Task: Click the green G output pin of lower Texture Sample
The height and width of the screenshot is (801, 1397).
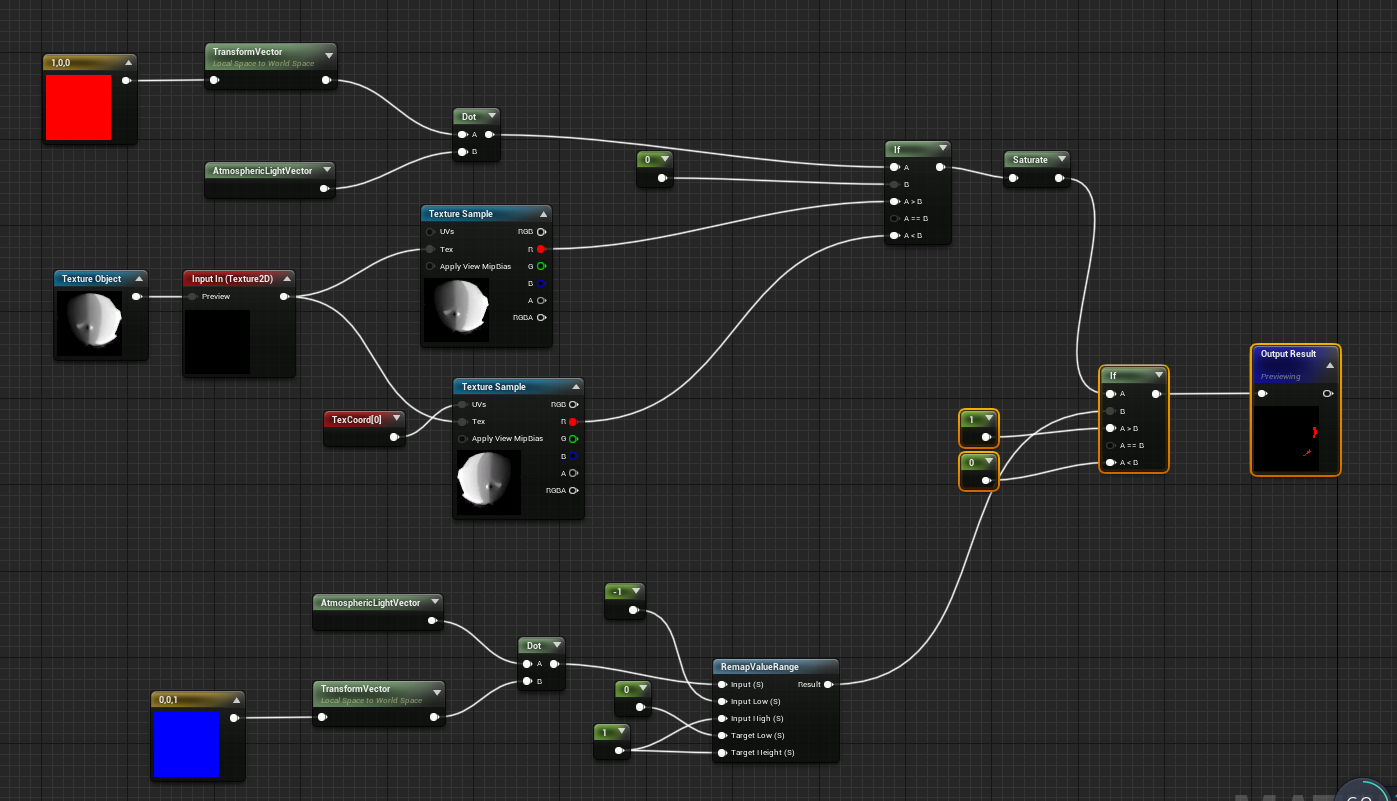Action: click(x=572, y=438)
